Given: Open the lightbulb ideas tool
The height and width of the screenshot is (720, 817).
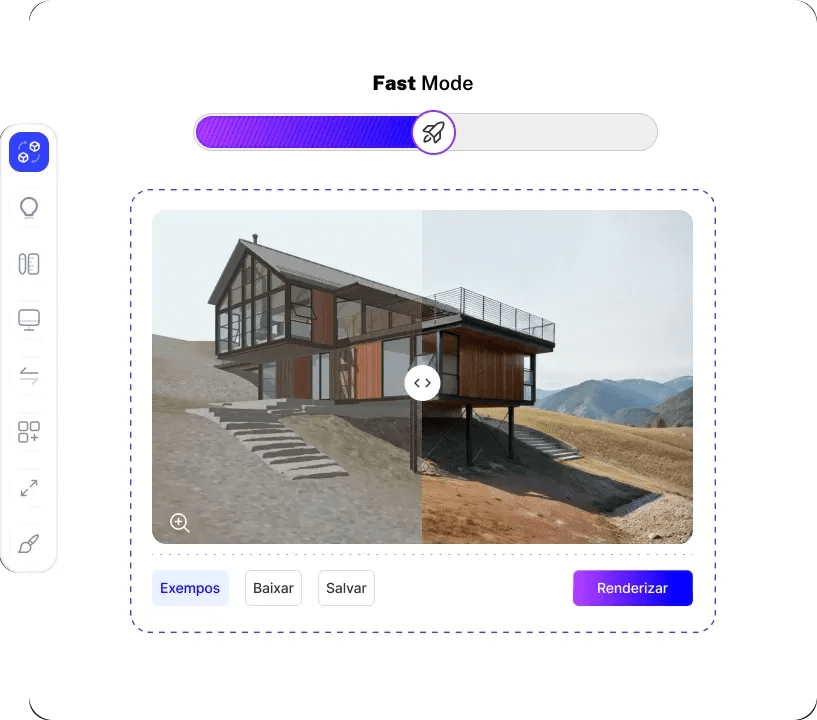Looking at the screenshot, I should click(x=29, y=208).
